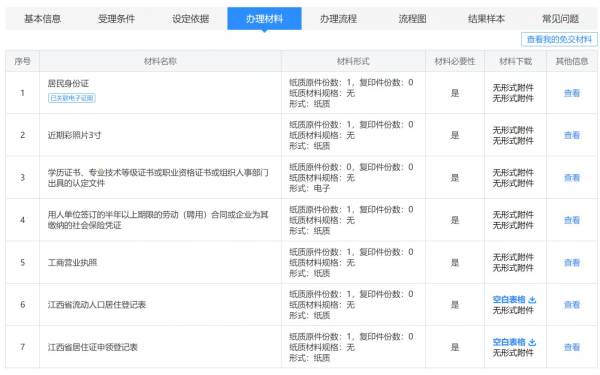Click the 材料下载 column header

515,61
